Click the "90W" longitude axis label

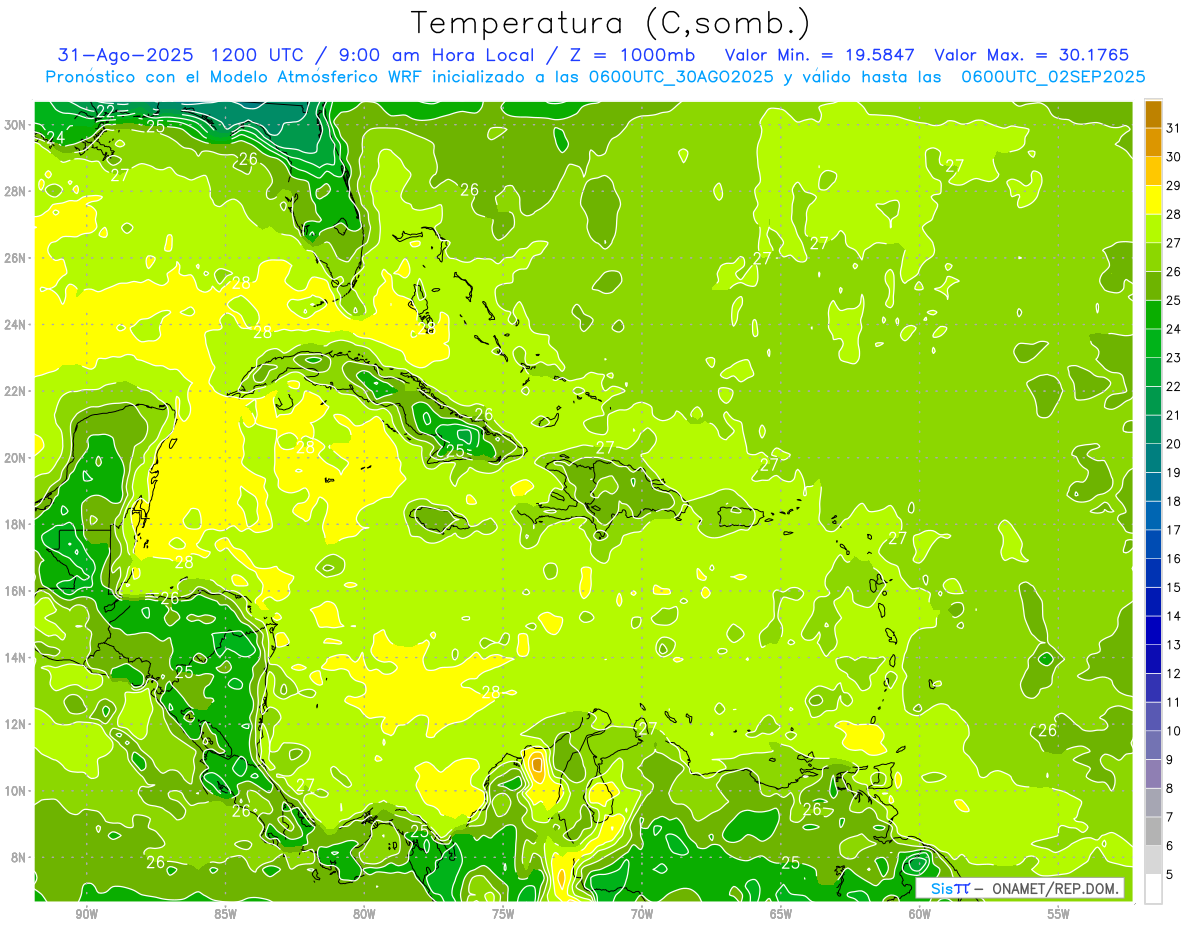click(x=86, y=914)
